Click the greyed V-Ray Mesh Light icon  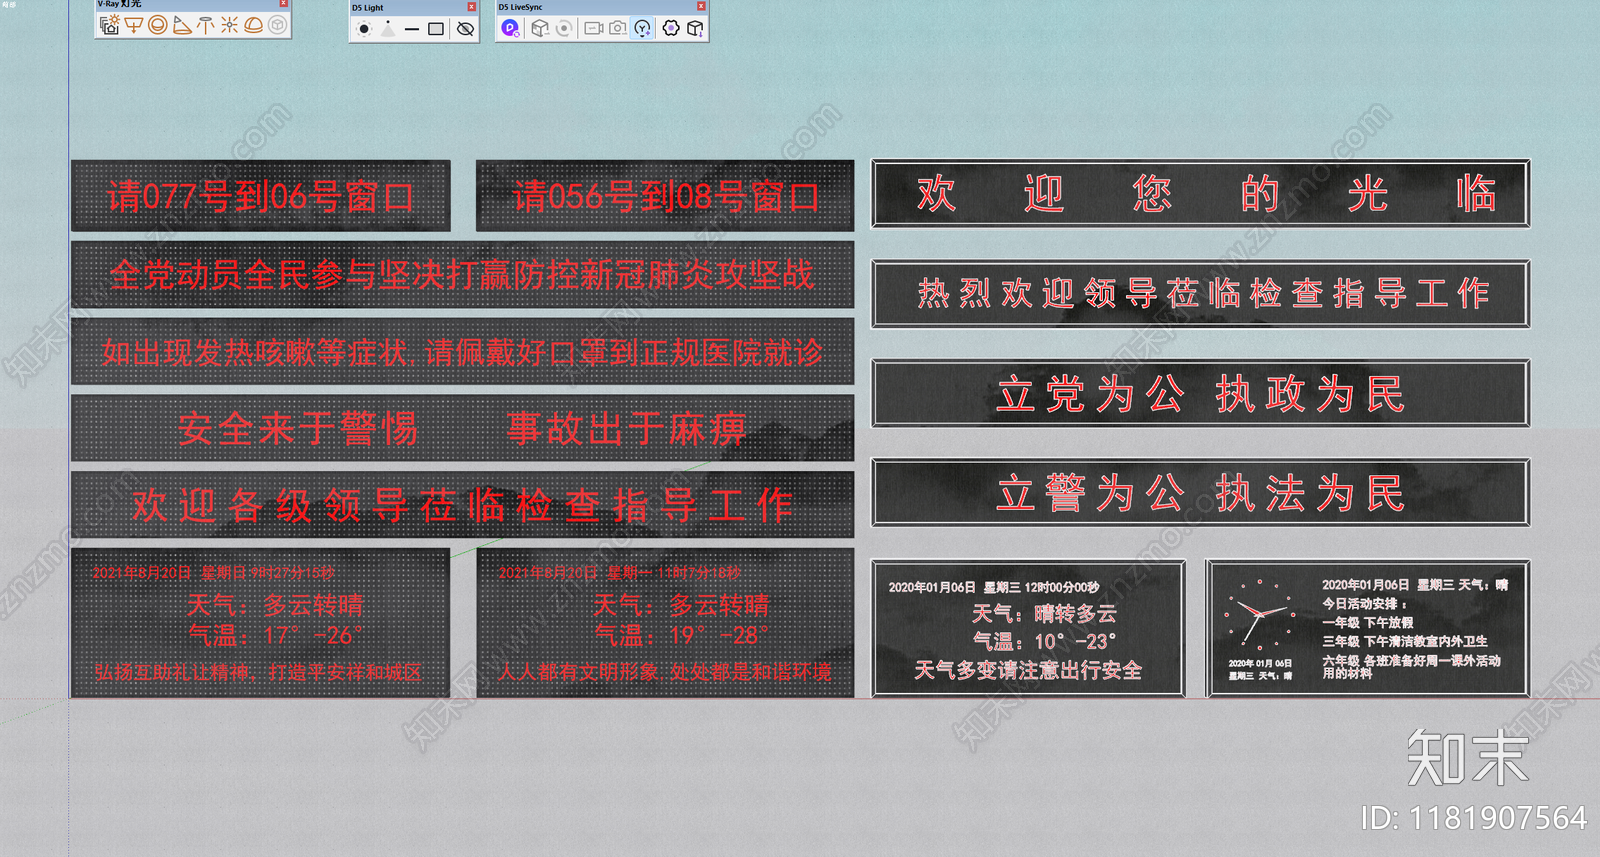click(x=277, y=25)
